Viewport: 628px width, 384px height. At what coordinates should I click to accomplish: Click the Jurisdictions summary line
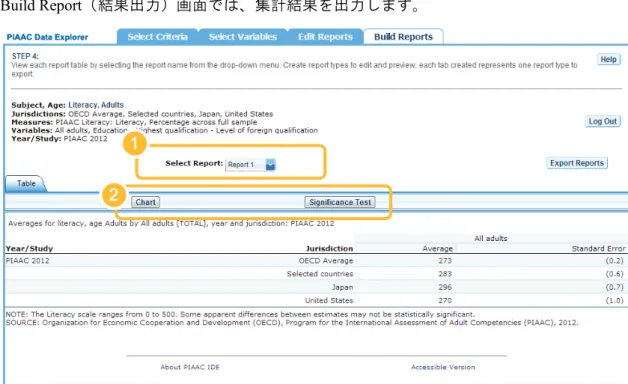pos(142,114)
